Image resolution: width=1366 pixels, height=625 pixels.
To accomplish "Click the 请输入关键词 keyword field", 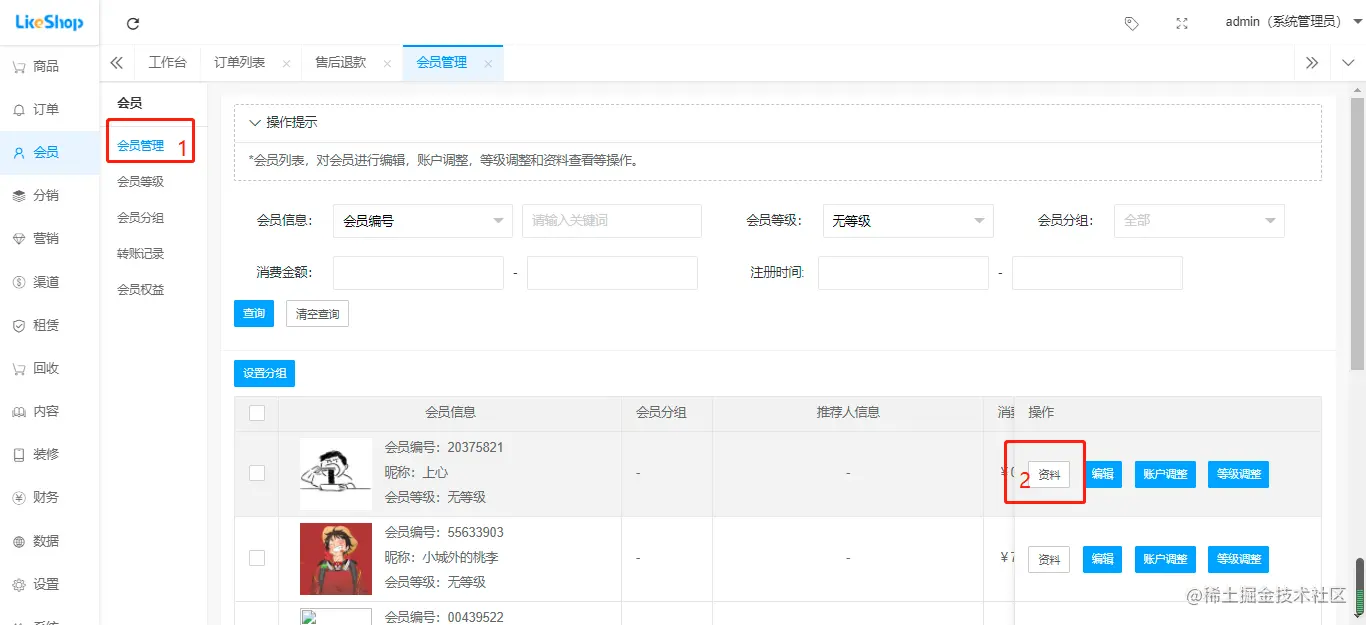I will 612,221.
